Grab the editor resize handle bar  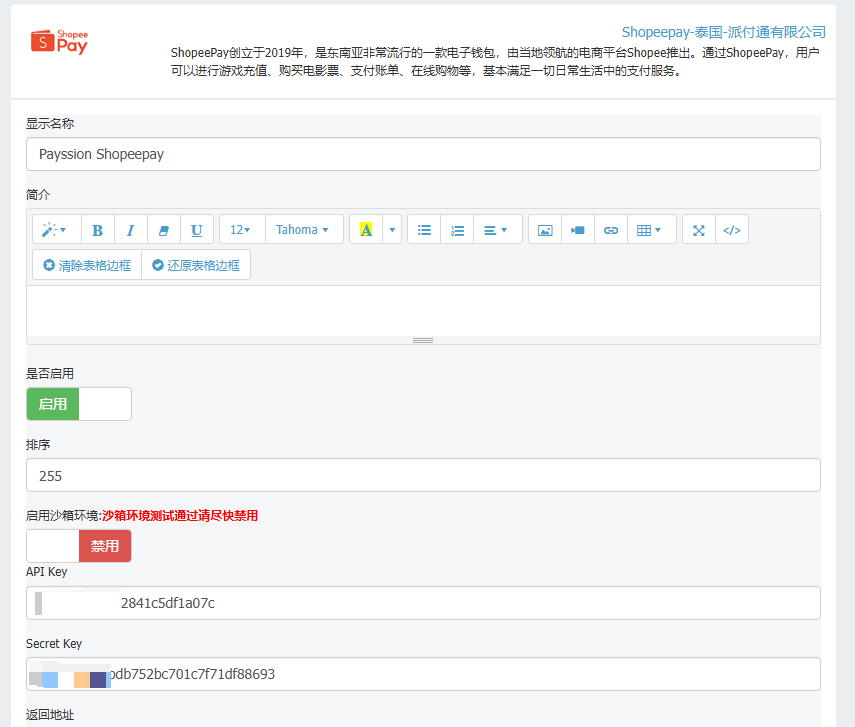(423, 340)
